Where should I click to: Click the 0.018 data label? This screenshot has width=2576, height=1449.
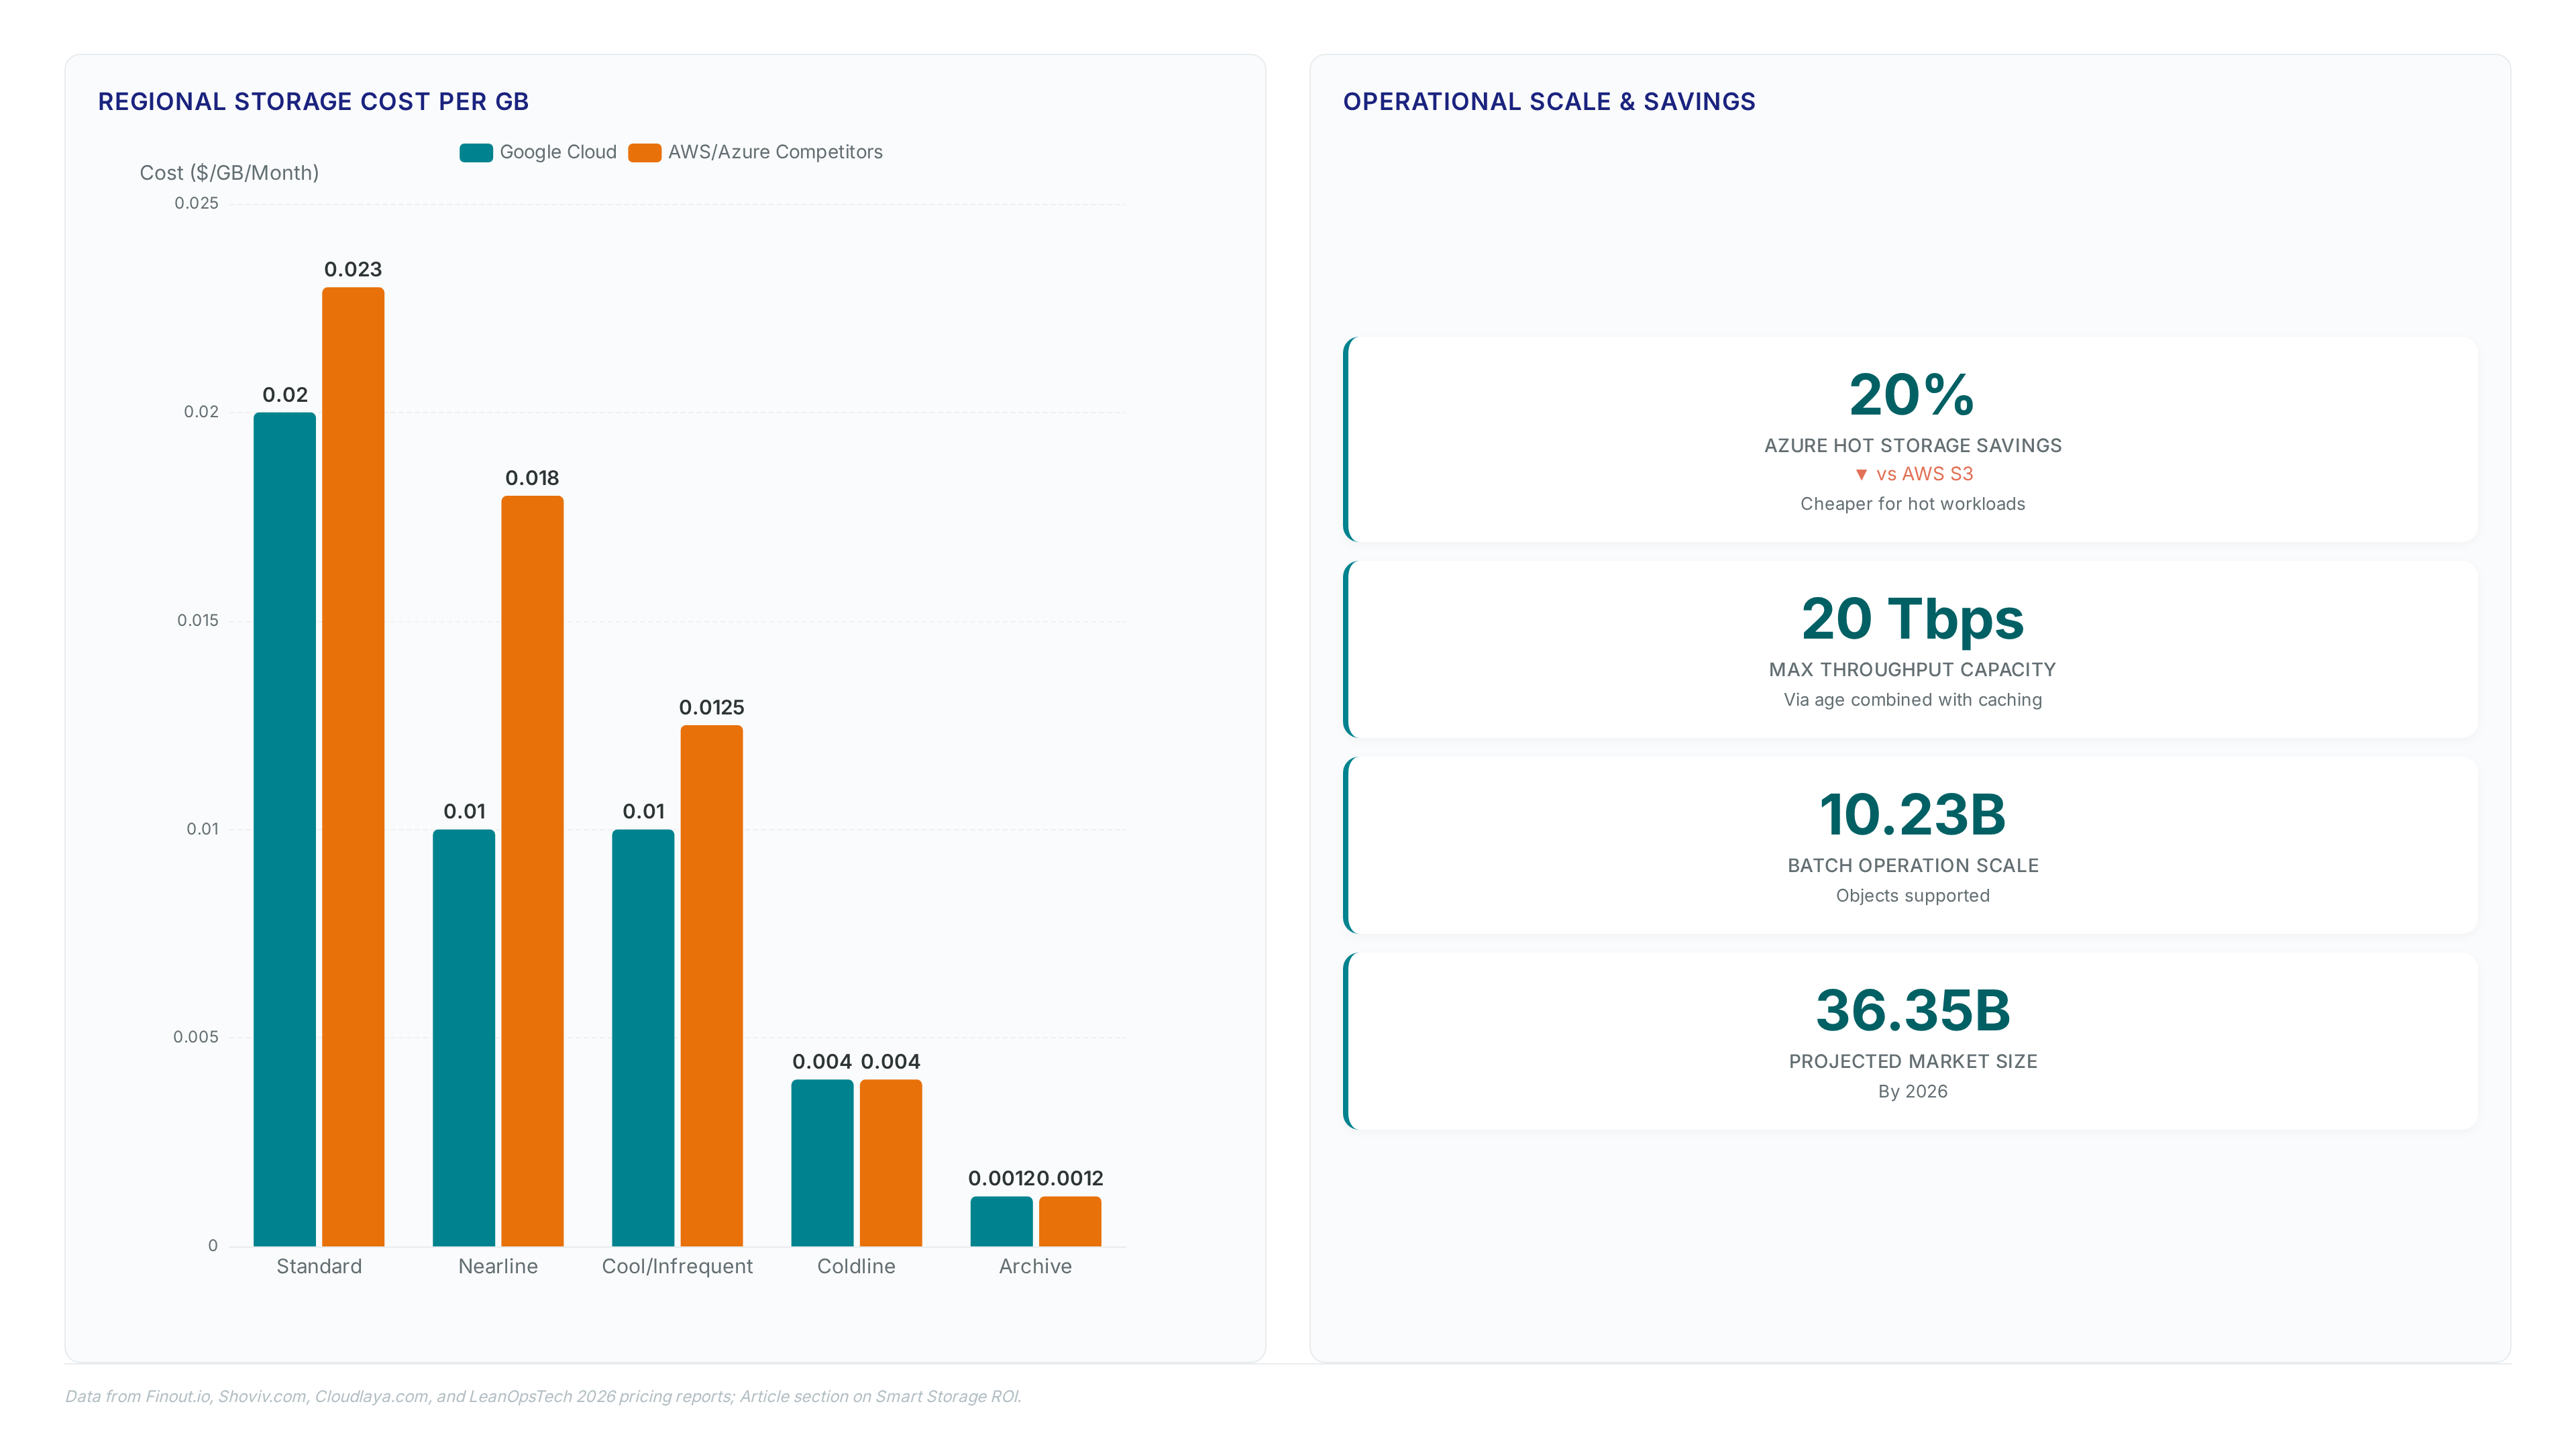(x=532, y=478)
